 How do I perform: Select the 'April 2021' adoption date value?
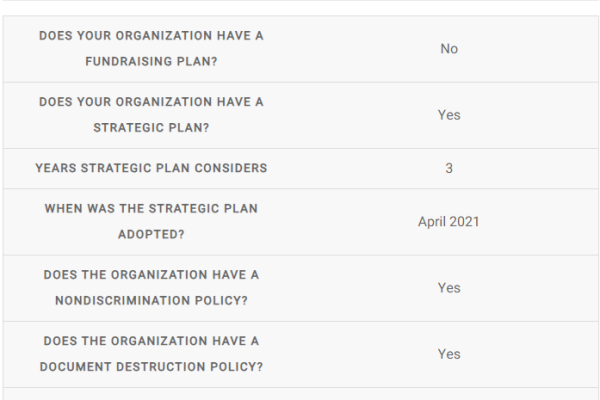pos(449,221)
